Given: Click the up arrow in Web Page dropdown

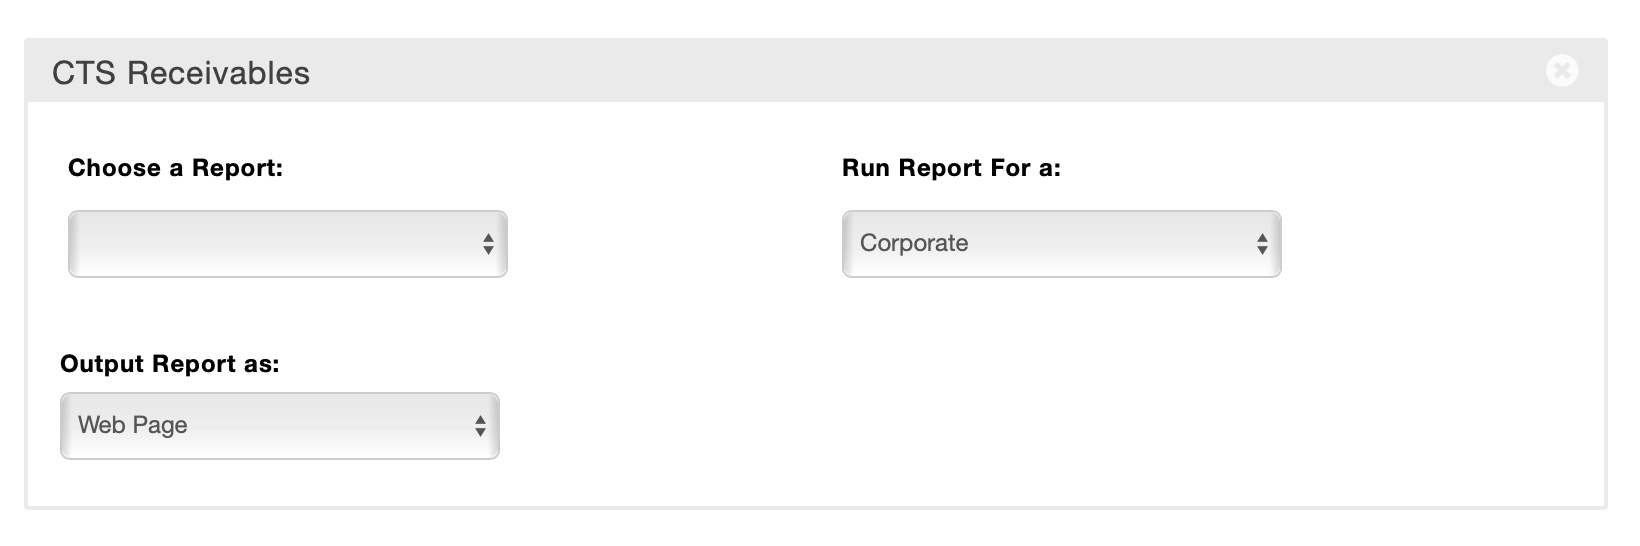Looking at the screenshot, I should click(480, 420).
